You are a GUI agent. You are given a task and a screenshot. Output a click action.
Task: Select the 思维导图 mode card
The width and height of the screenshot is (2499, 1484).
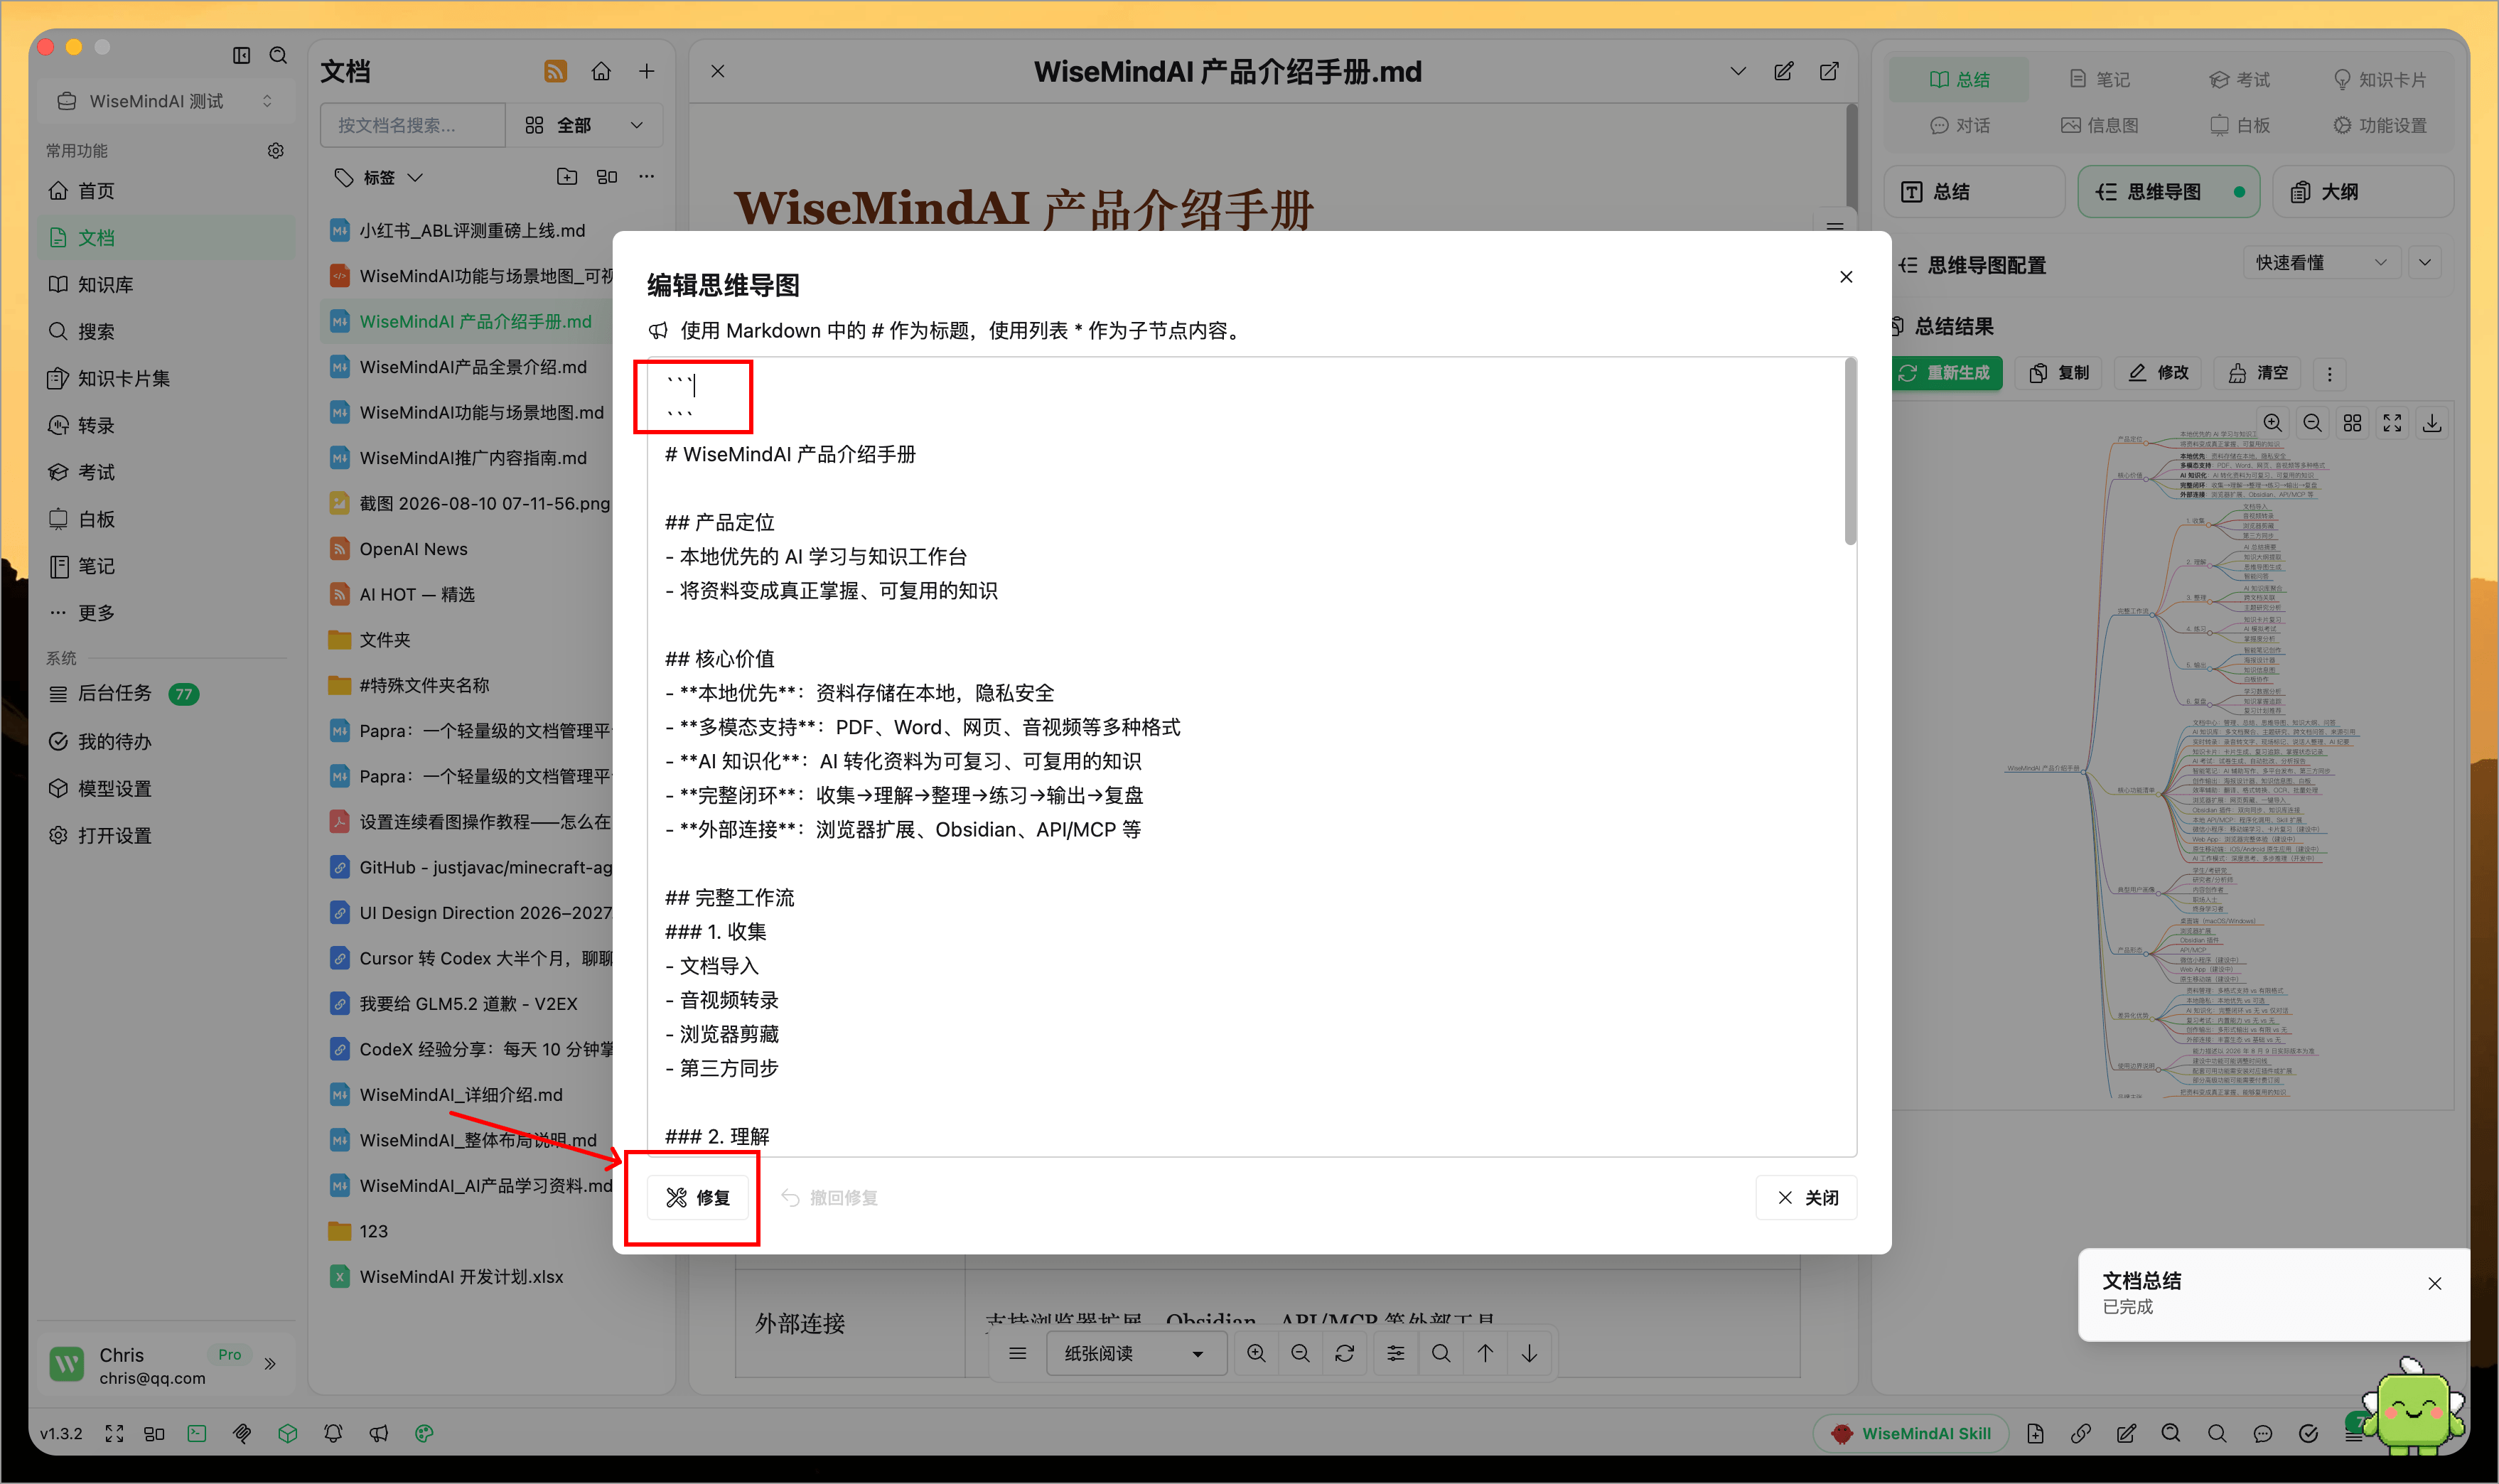(x=2168, y=191)
